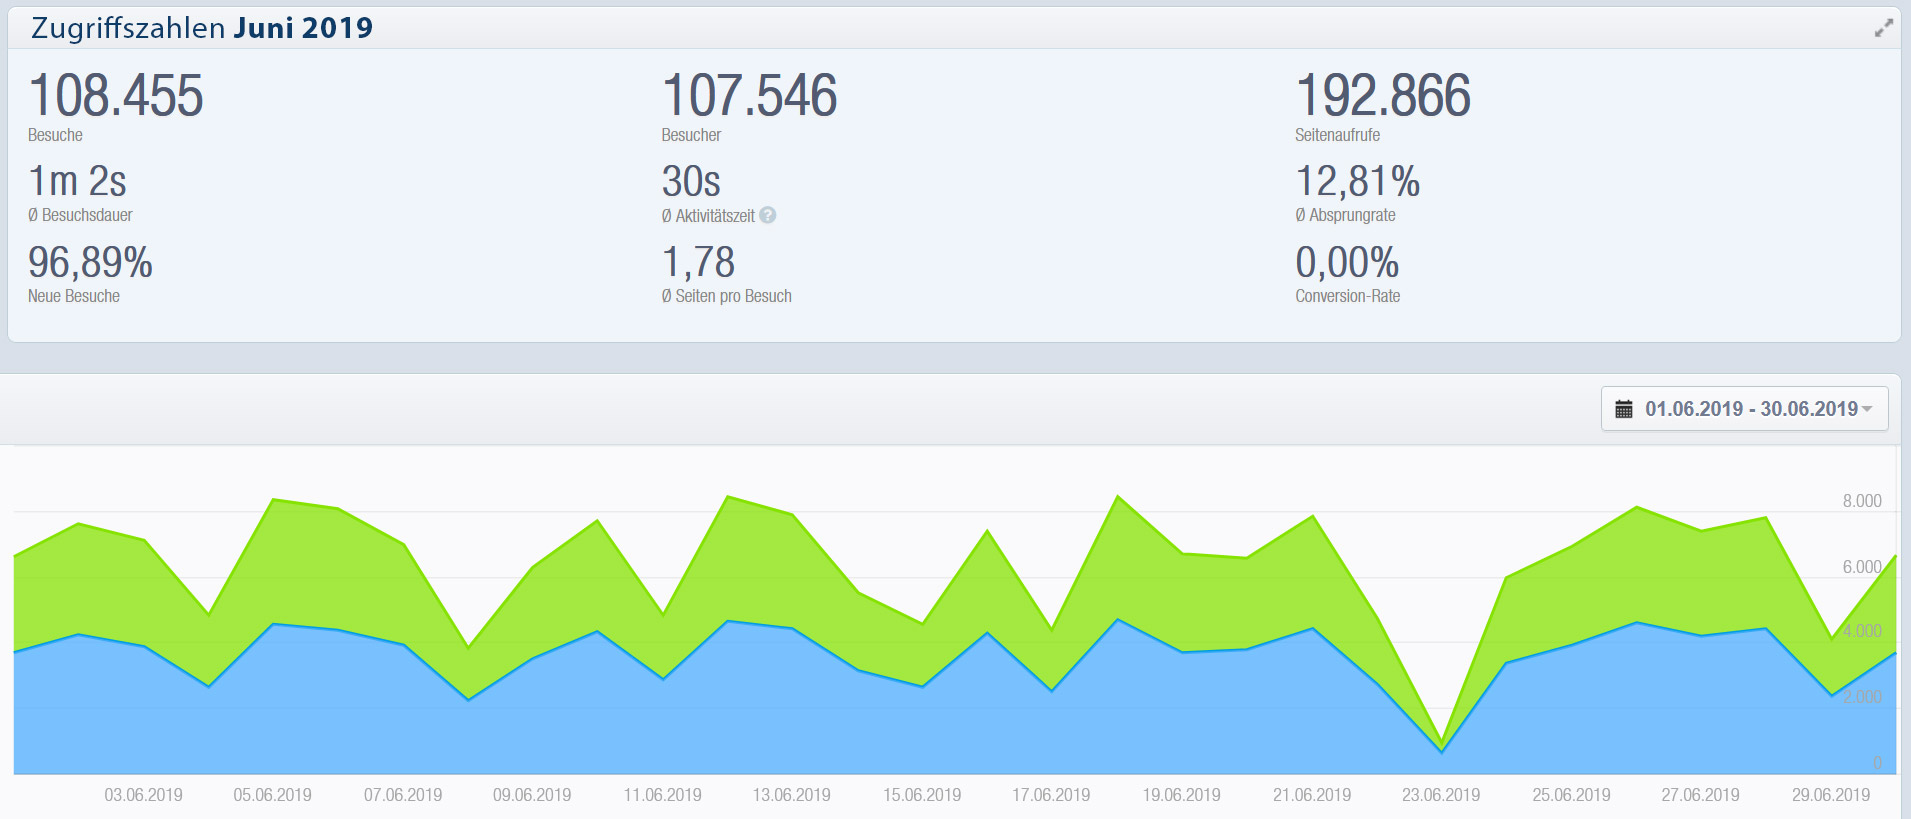This screenshot has width=1911, height=819.
Task: Click the help icon beside Aktivitätszeit
Action: [x=767, y=215]
